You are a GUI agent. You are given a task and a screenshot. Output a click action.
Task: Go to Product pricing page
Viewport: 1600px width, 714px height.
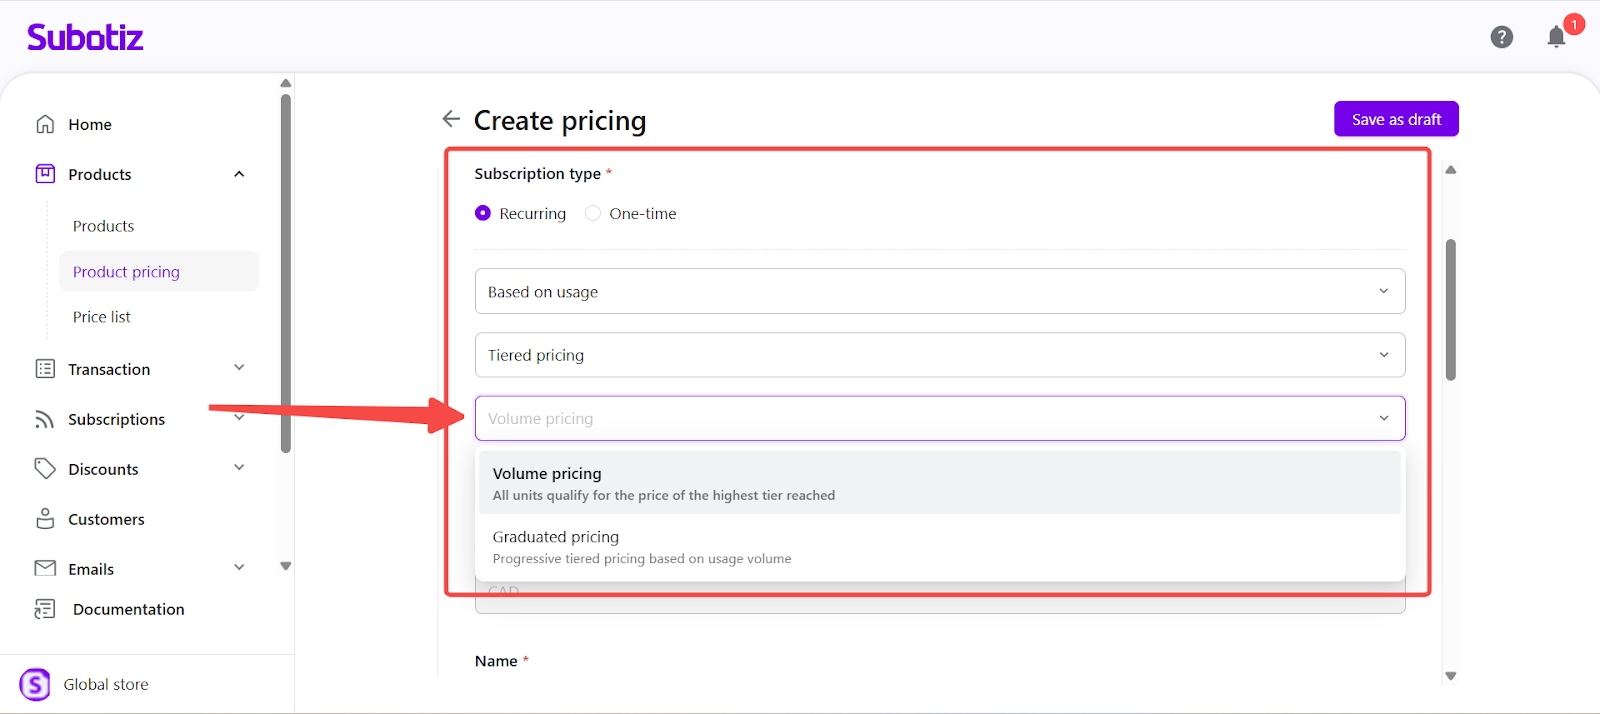126,272
